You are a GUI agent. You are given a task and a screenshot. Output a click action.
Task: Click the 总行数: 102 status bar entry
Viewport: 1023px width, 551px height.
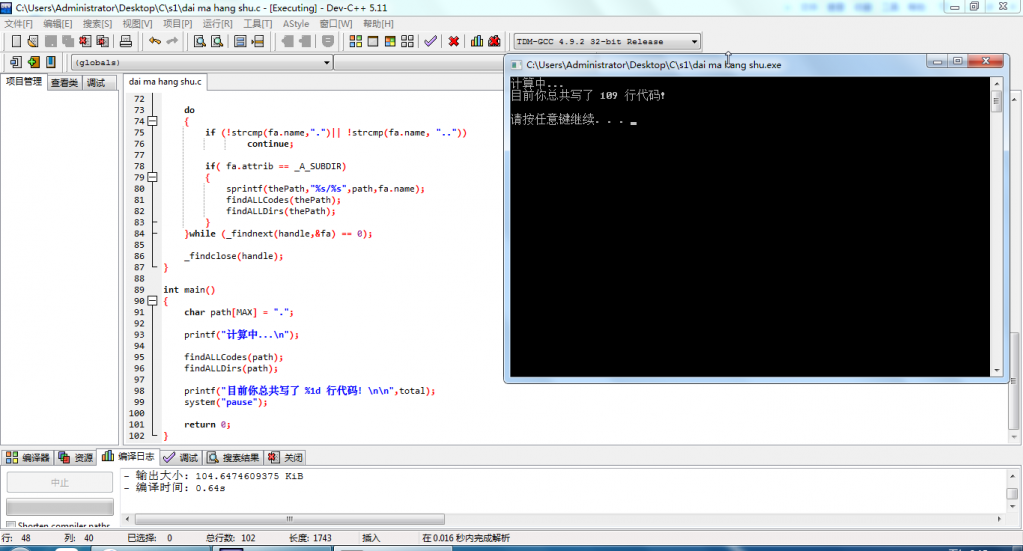pyautogui.click(x=231, y=538)
